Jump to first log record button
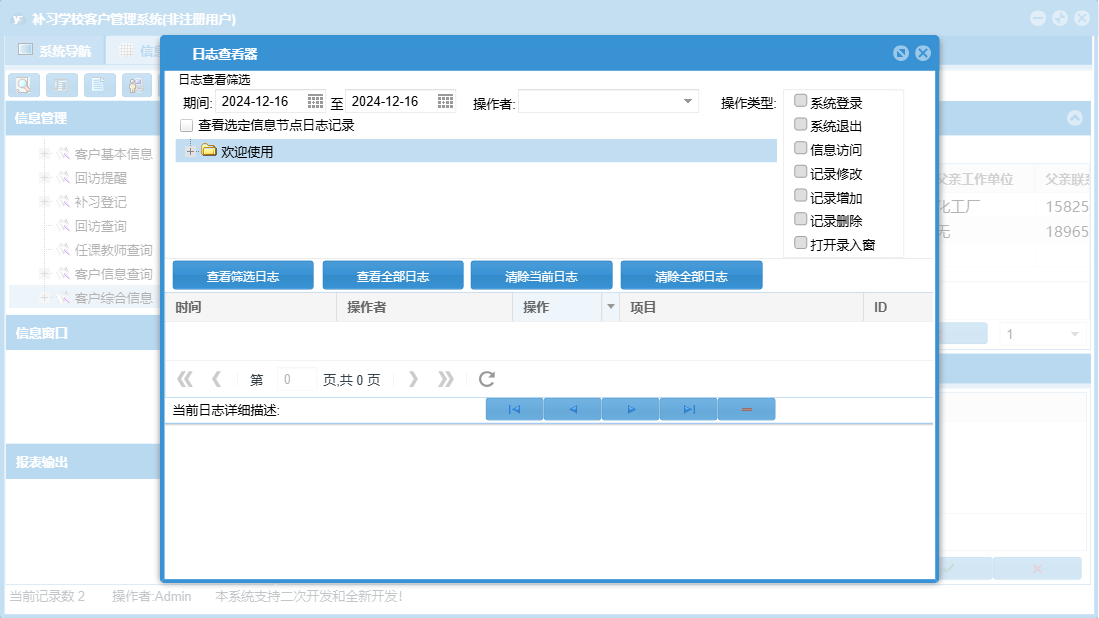This screenshot has width=1099, height=618. [x=514, y=409]
